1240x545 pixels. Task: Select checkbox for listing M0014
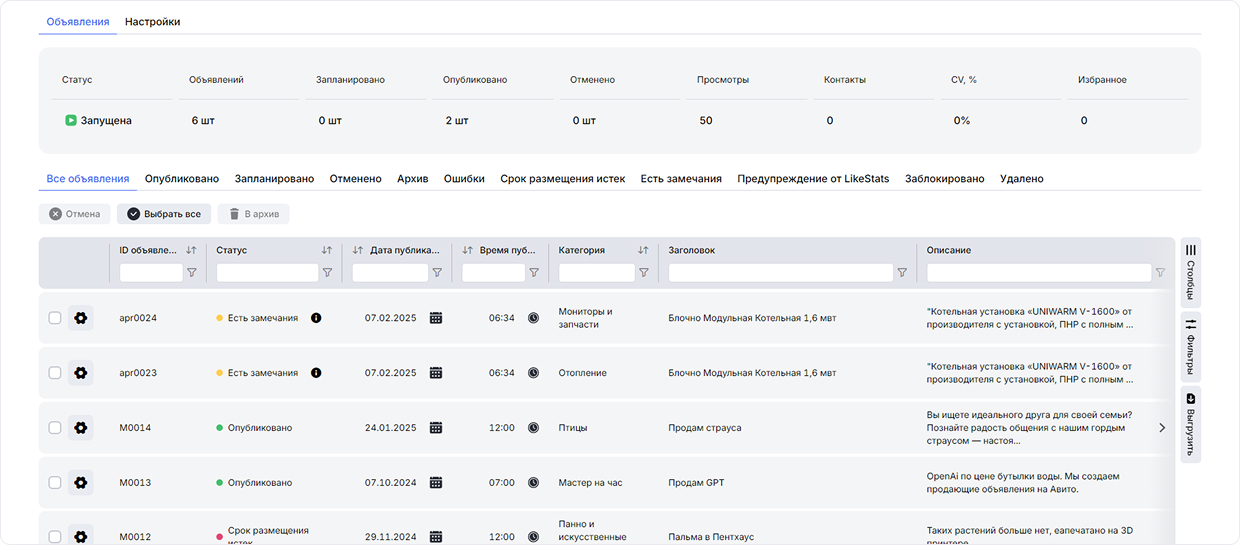click(x=55, y=428)
